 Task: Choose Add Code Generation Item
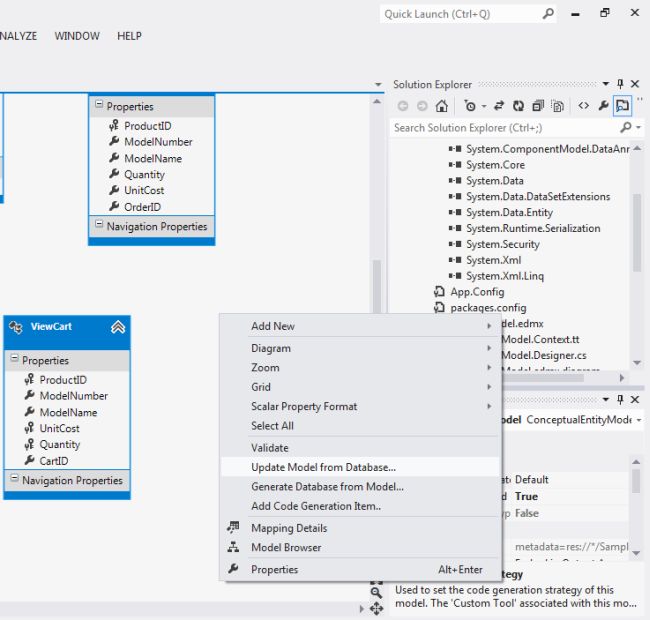tap(360, 506)
